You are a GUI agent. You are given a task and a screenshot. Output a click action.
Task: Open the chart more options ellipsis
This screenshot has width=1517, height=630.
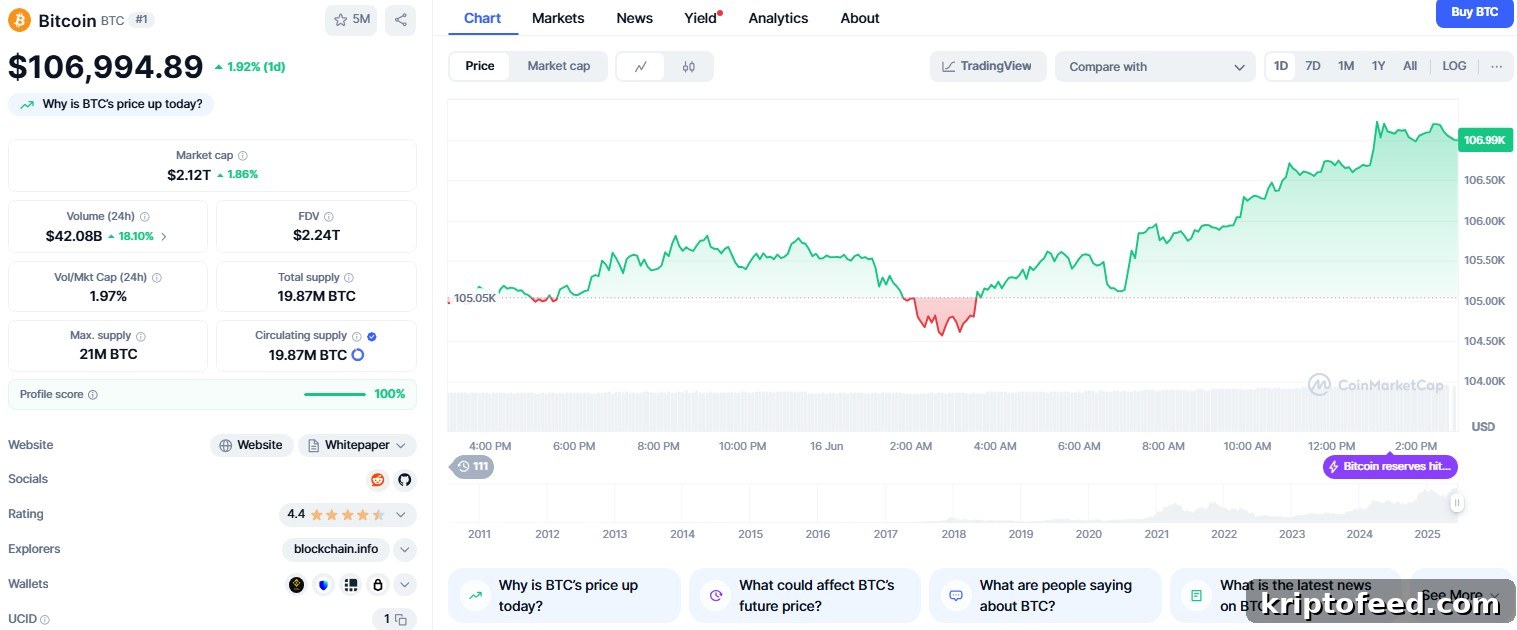click(x=1496, y=66)
